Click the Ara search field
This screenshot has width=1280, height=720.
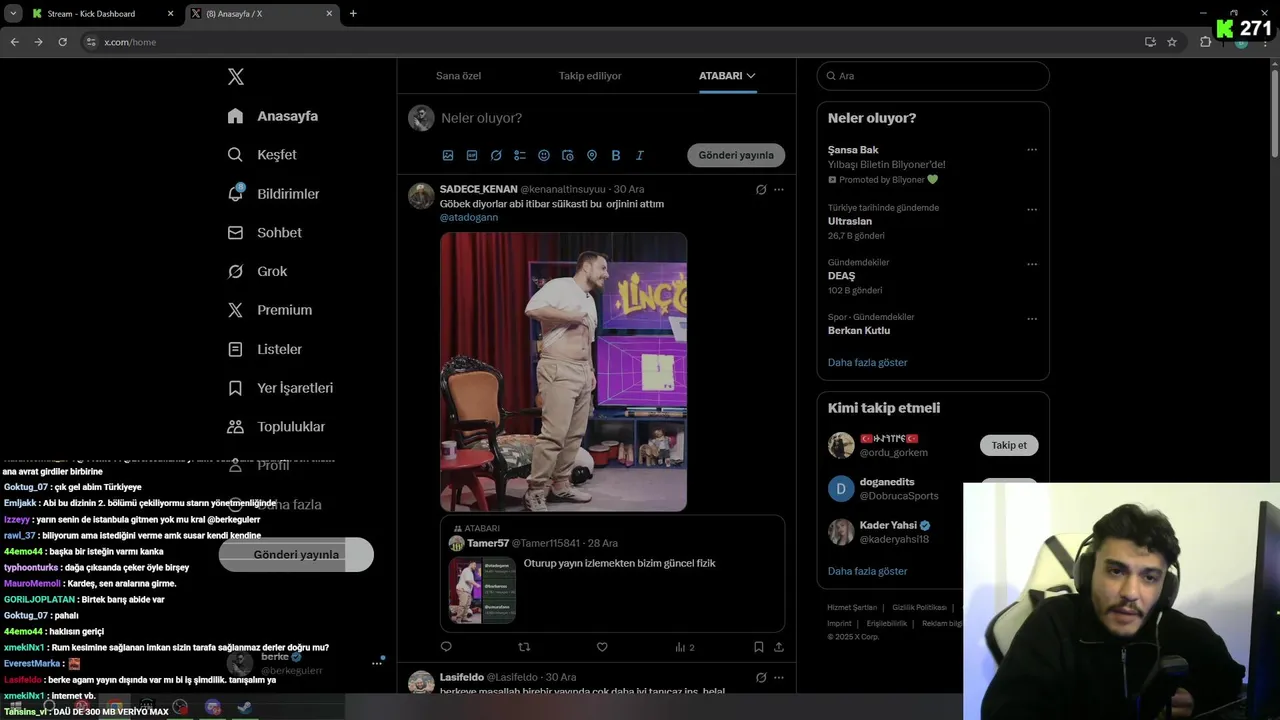(933, 76)
